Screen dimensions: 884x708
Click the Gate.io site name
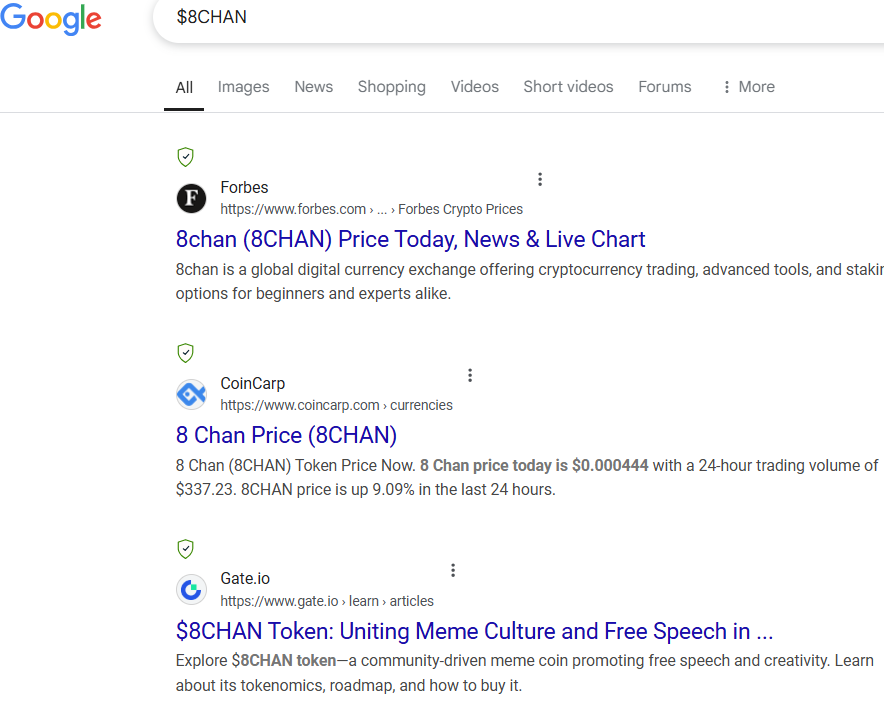point(245,578)
